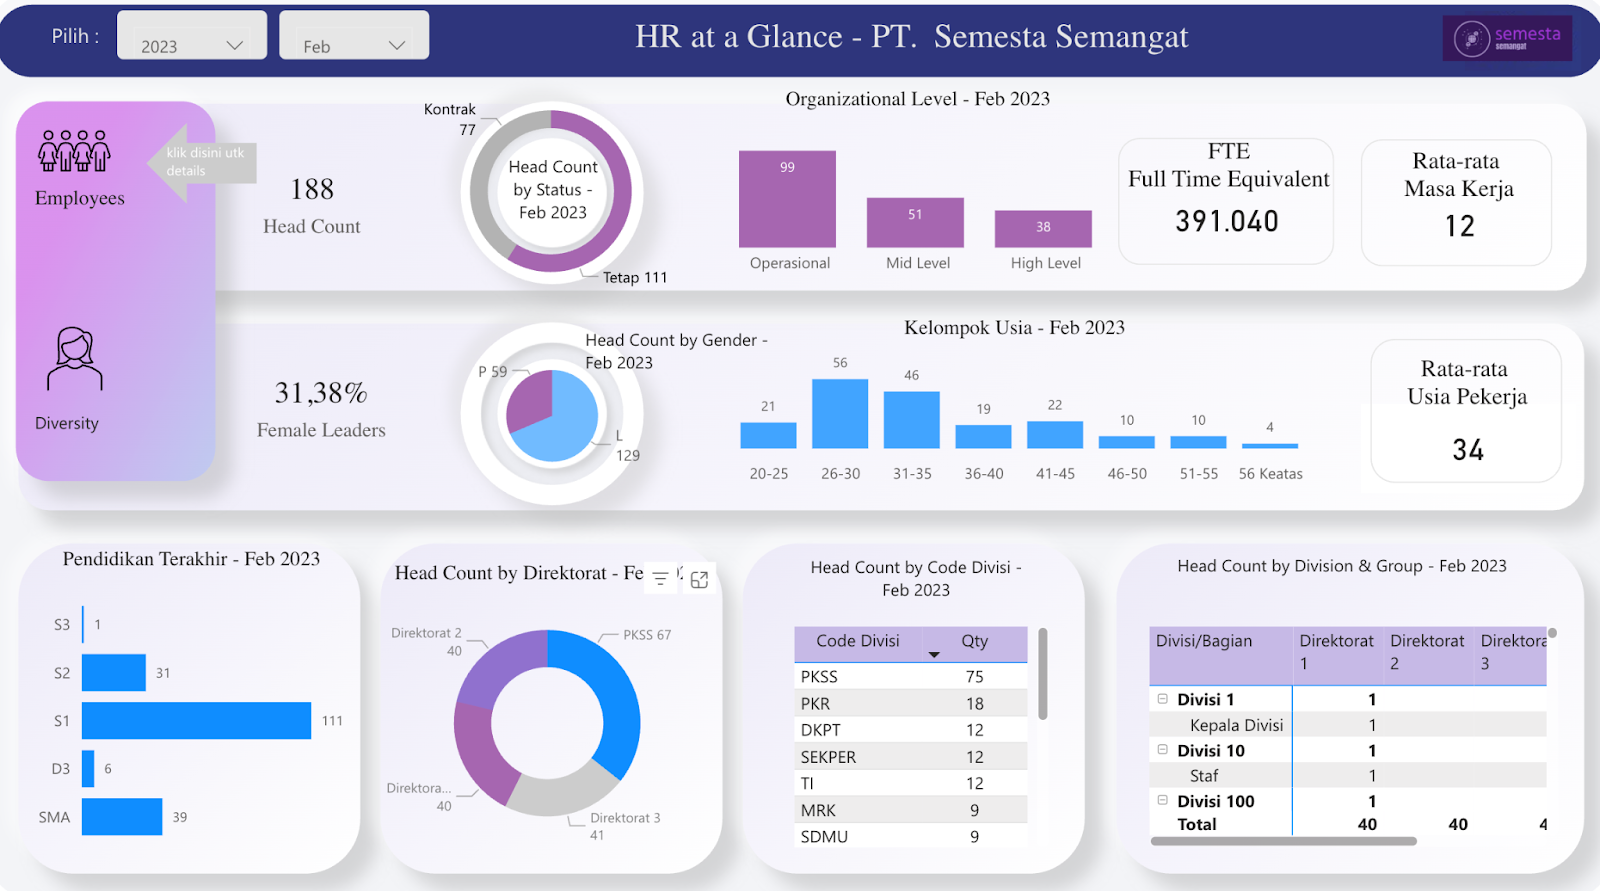Click the 31,38% Female Leaders value
Image resolution: width=1600 pixels, height=891 pixels.
tap(321, 393)
